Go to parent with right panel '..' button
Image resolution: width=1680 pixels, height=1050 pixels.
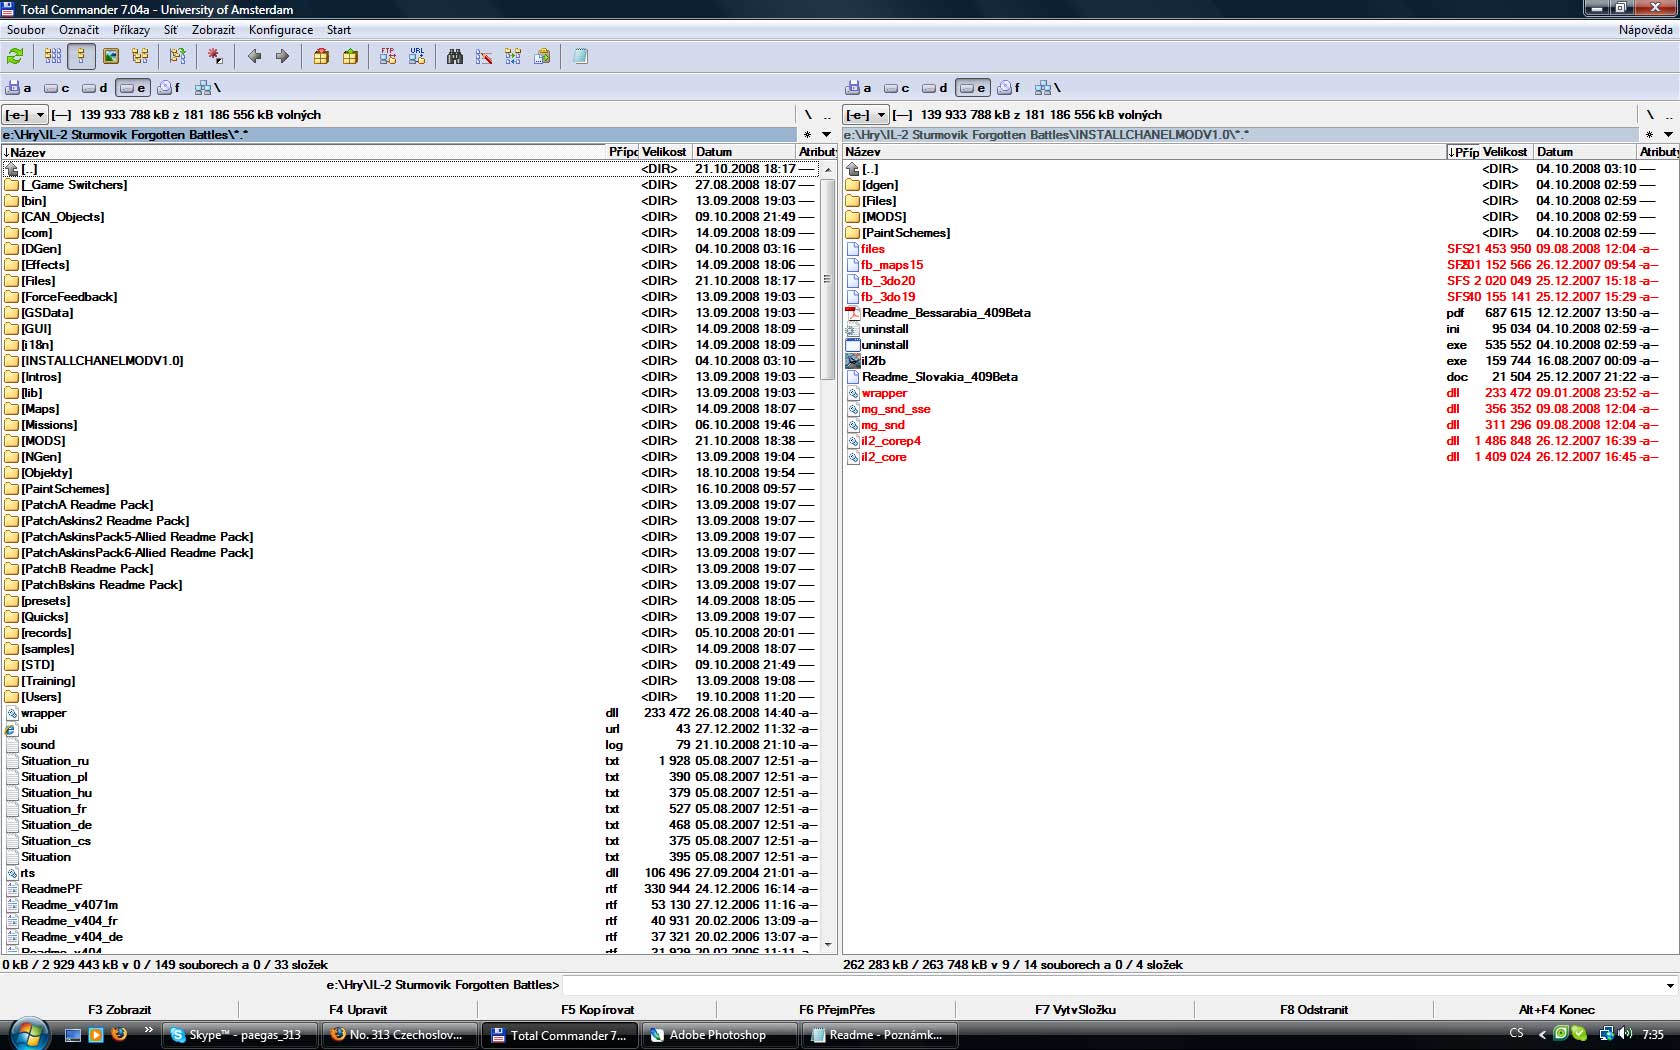tap(1668, 115)
